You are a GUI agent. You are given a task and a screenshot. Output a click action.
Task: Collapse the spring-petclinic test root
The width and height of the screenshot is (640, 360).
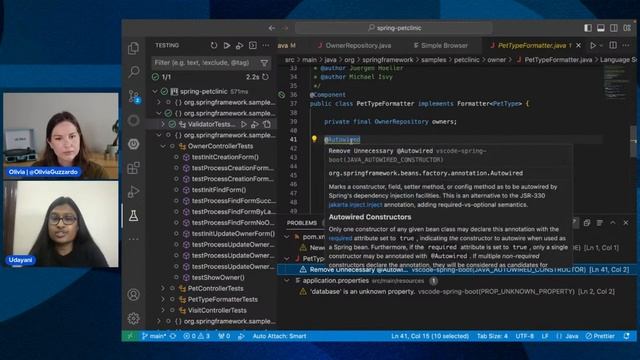(155, 91)
